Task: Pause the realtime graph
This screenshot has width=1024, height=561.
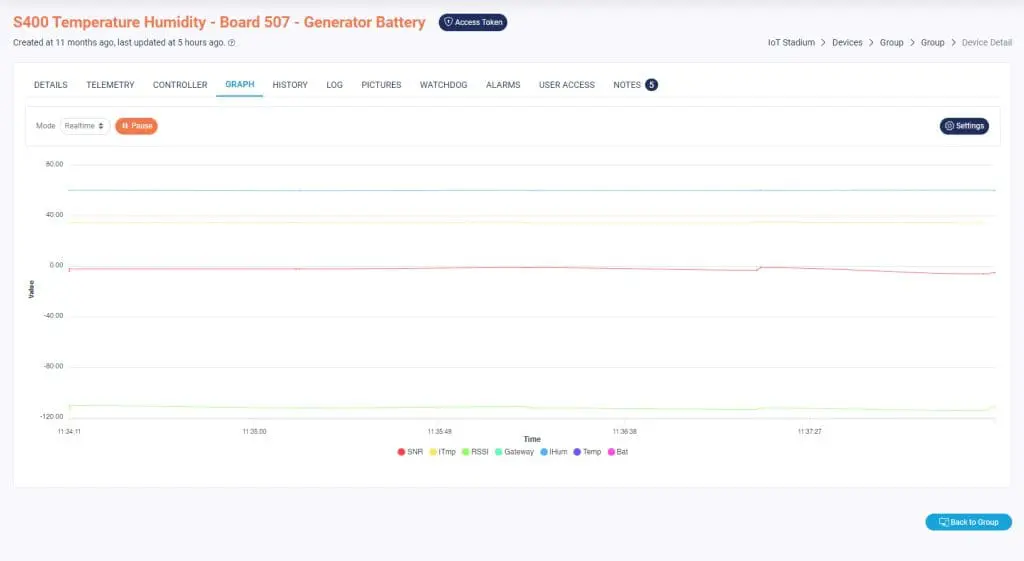Action: coord(136,126)
